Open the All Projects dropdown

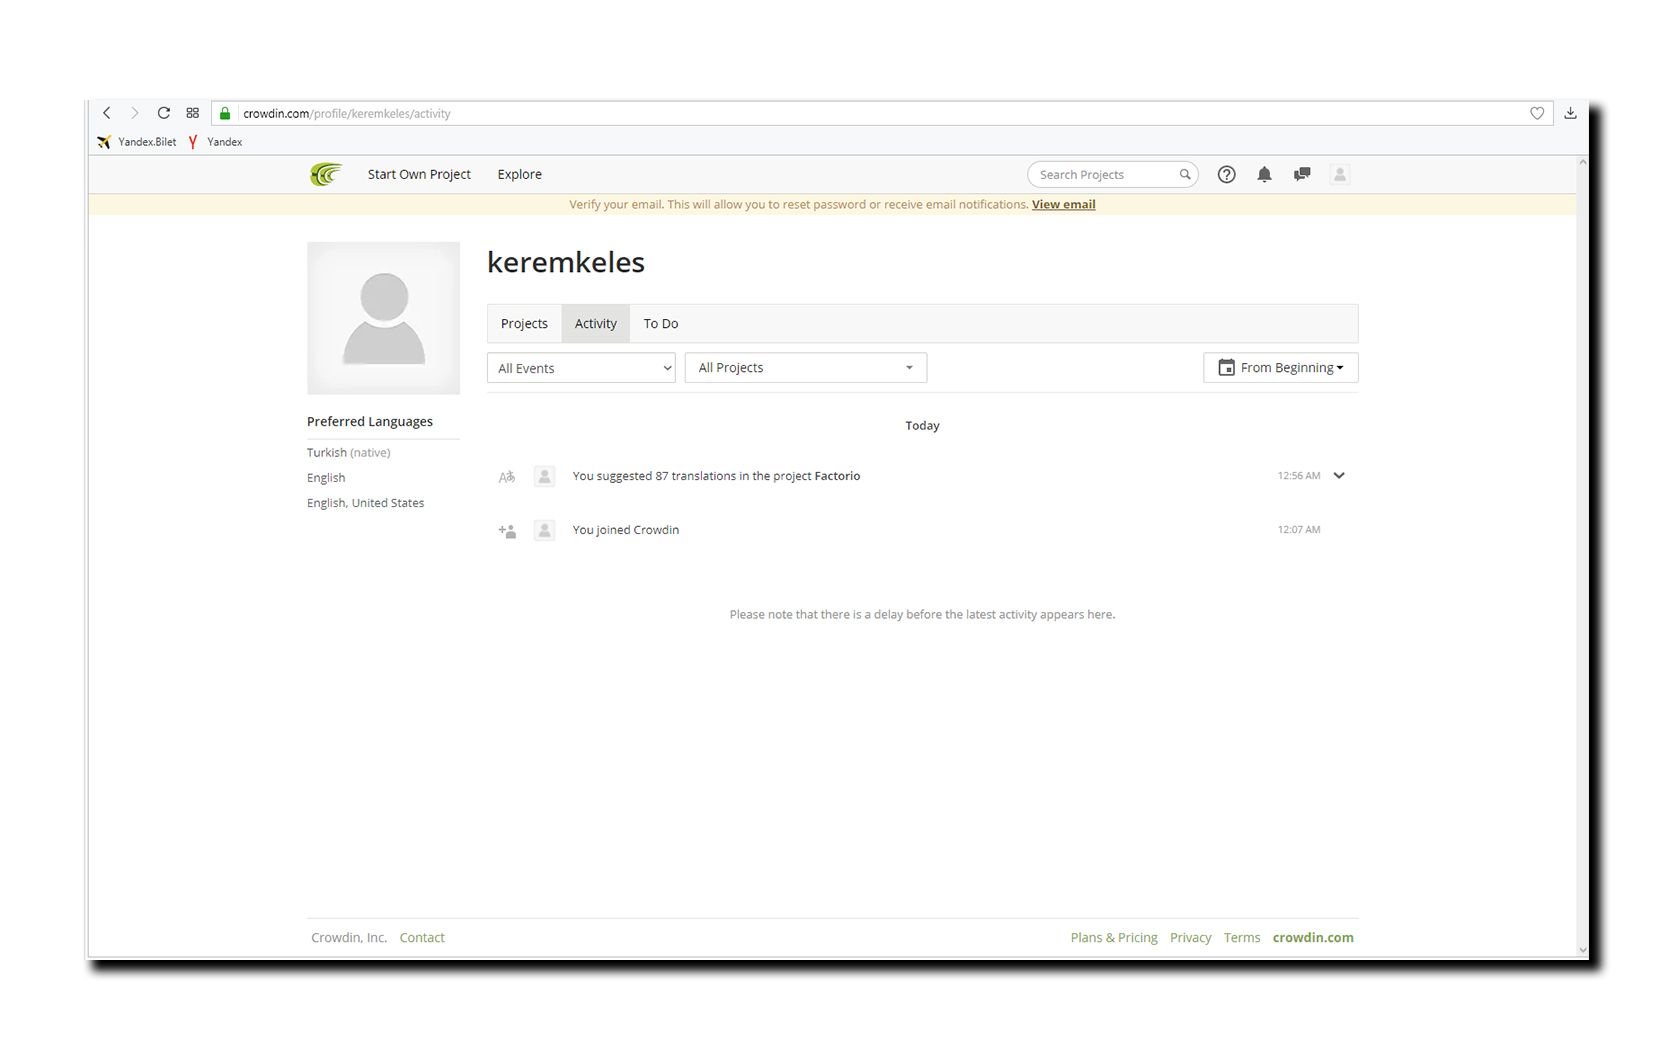coord(806,368)
